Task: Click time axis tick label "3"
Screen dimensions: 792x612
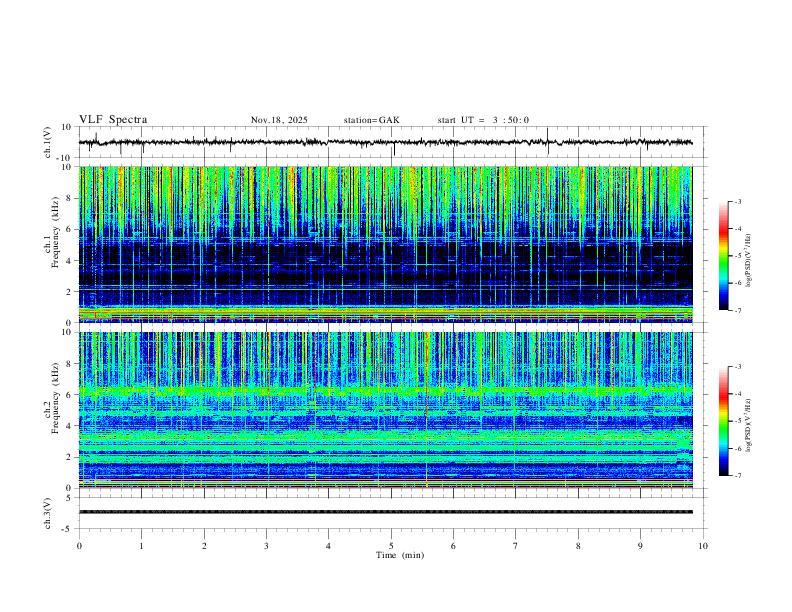Action: [x=266, y=546]
